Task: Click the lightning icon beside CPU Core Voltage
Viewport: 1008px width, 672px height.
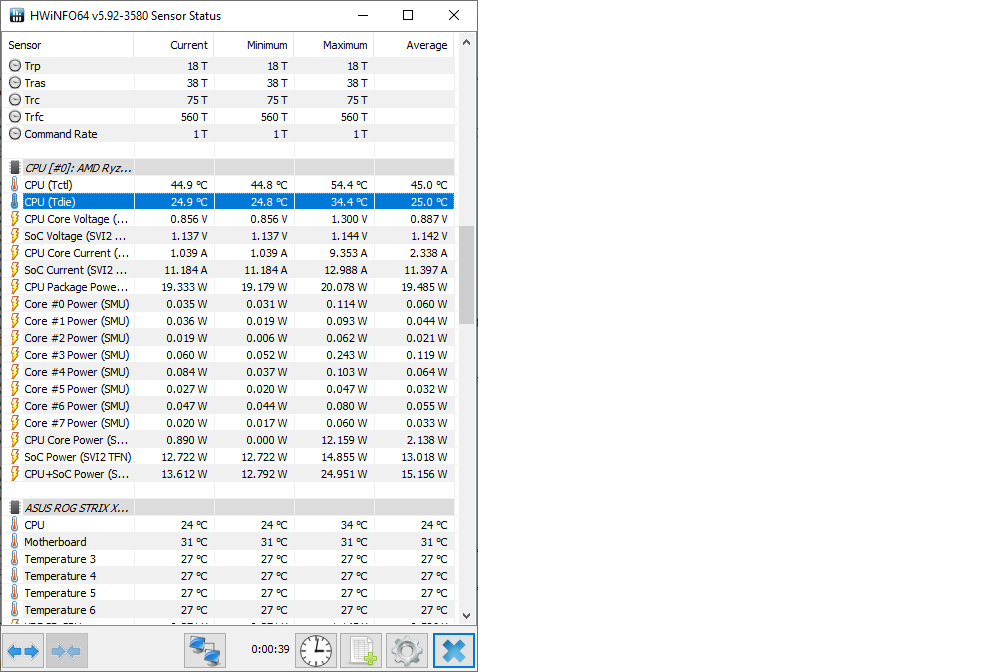Action: pos(15,219)
